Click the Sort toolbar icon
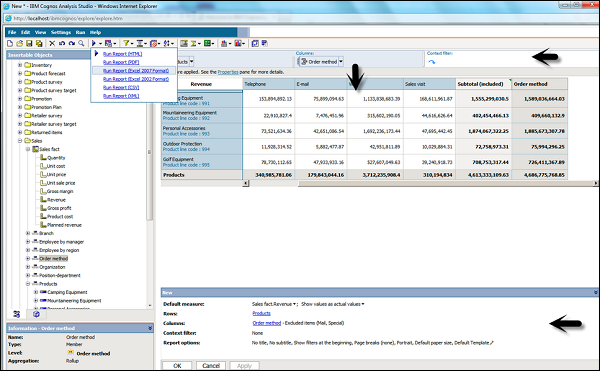Screen dimensions: 600x371 pos(166,44)
